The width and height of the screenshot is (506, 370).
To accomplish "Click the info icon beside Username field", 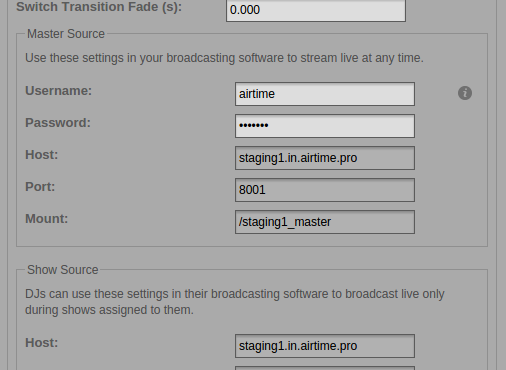I will (x=465, y=93).
